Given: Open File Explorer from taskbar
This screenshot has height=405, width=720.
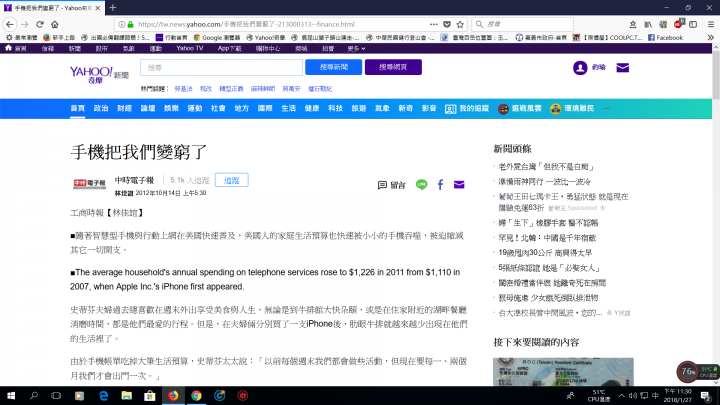Looking at the screenshot, I should point(126,395).
